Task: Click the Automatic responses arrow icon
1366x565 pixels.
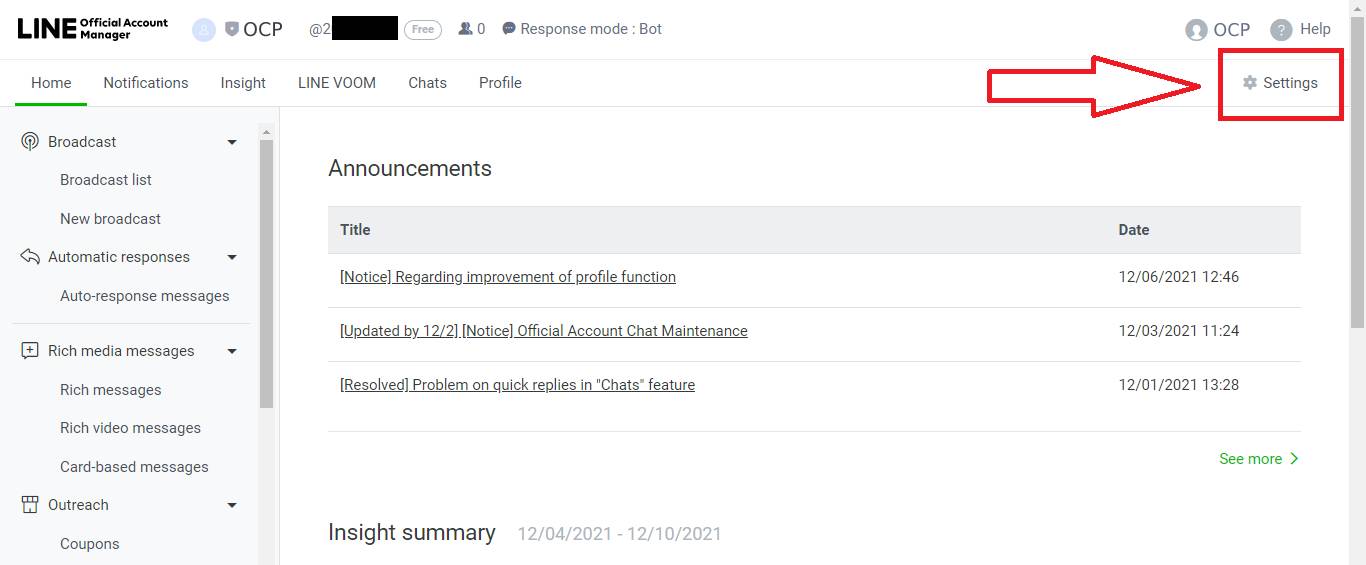Action: [30, 257]
